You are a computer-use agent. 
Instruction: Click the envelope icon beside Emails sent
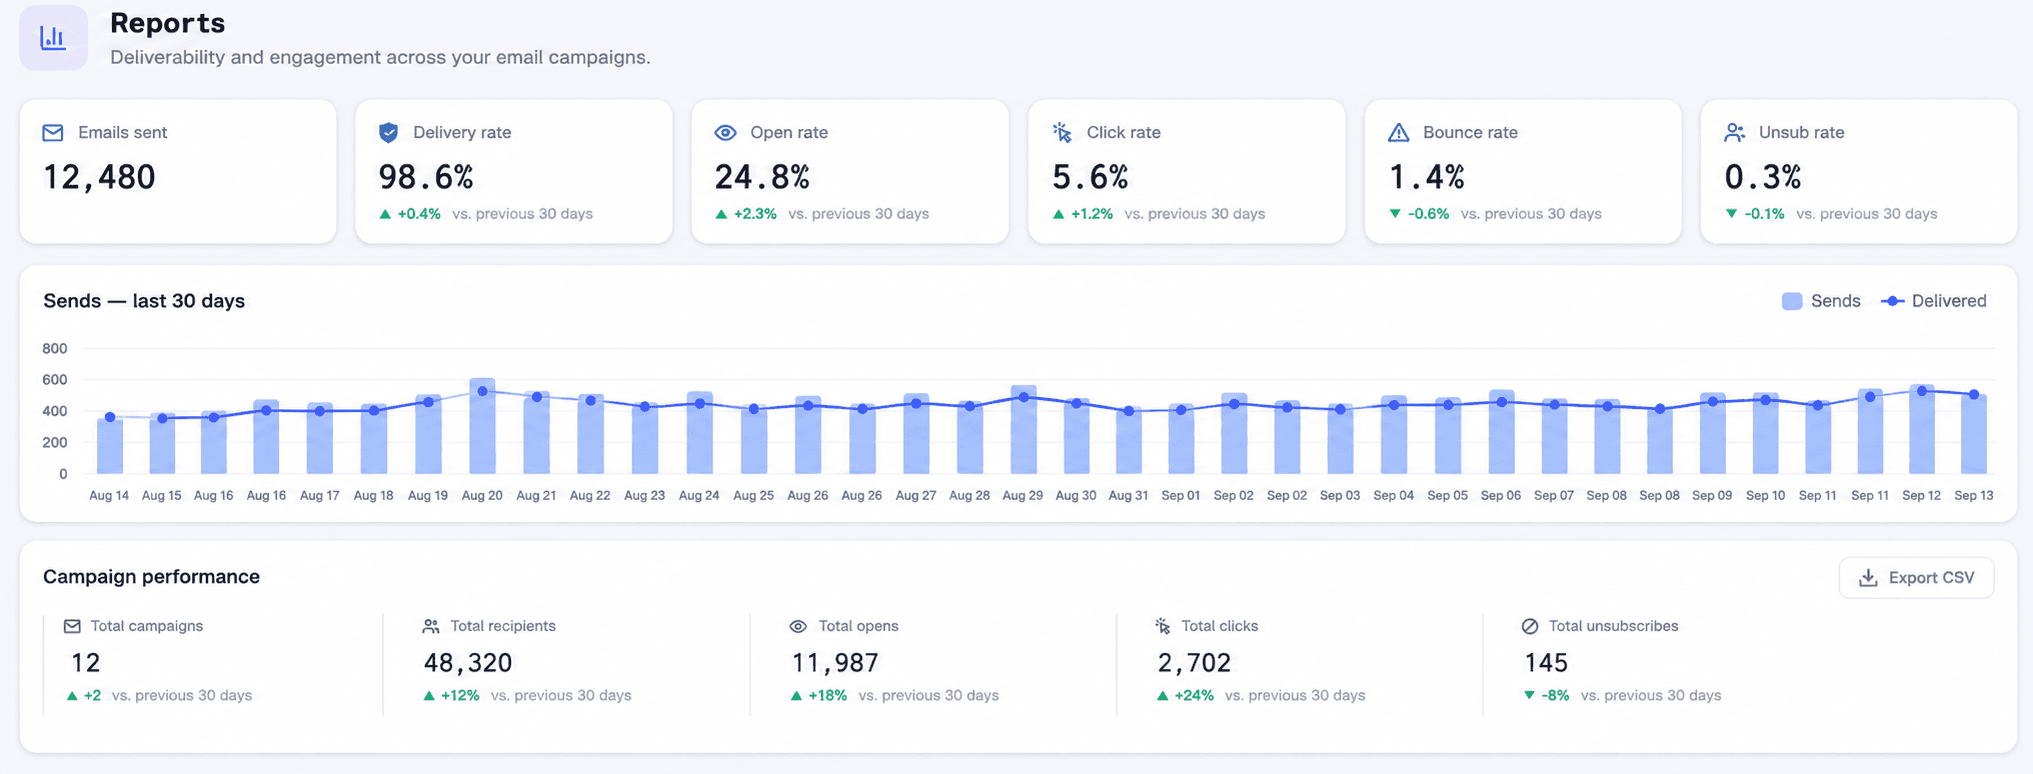tap(53, 133)
